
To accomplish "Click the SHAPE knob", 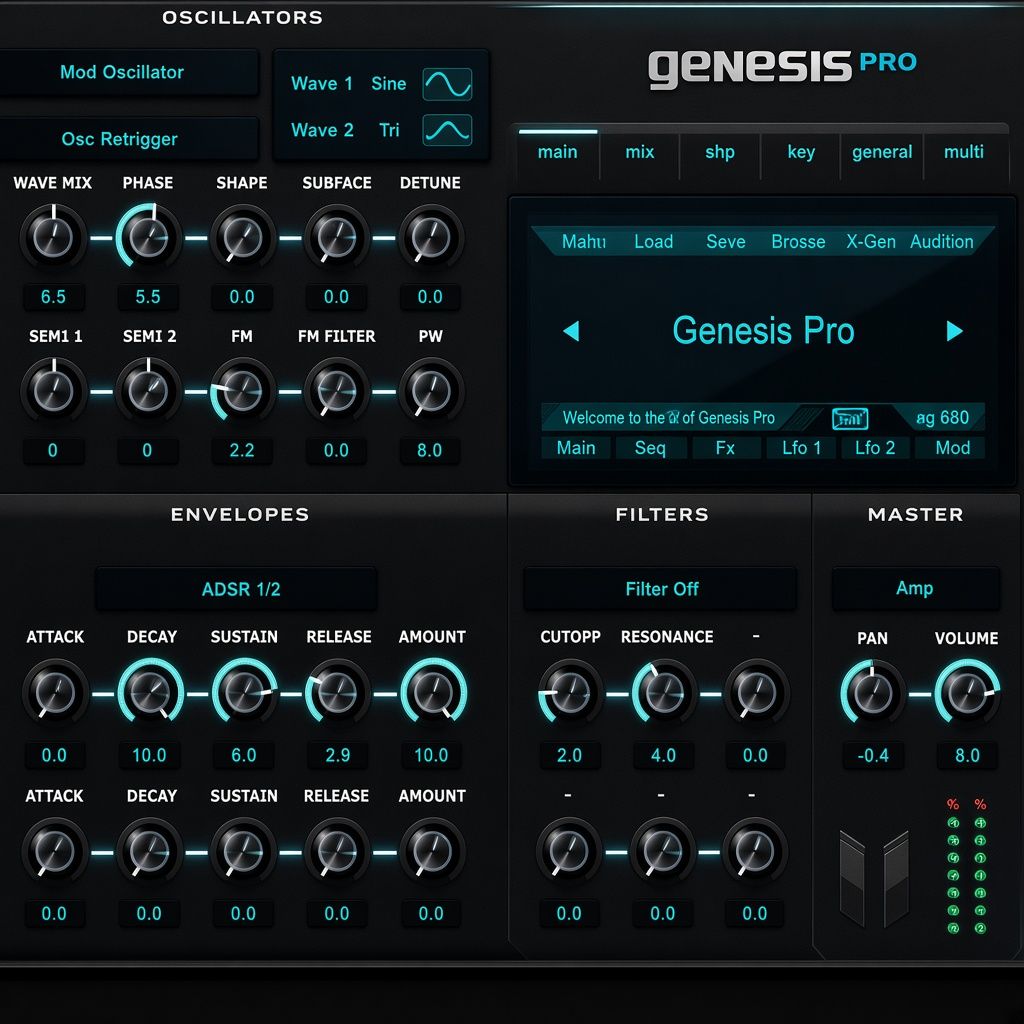I will (242, 237).
